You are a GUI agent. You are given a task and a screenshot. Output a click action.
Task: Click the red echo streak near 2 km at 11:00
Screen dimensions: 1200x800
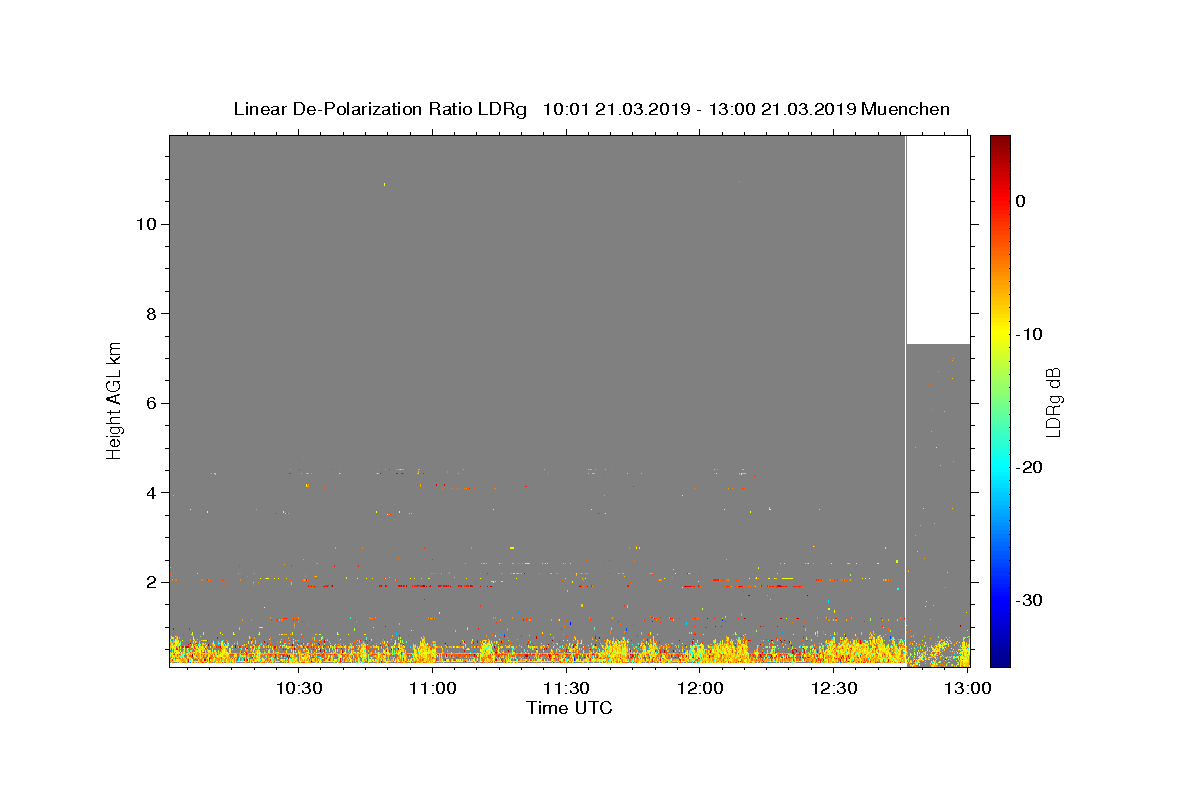click(435, 586)
